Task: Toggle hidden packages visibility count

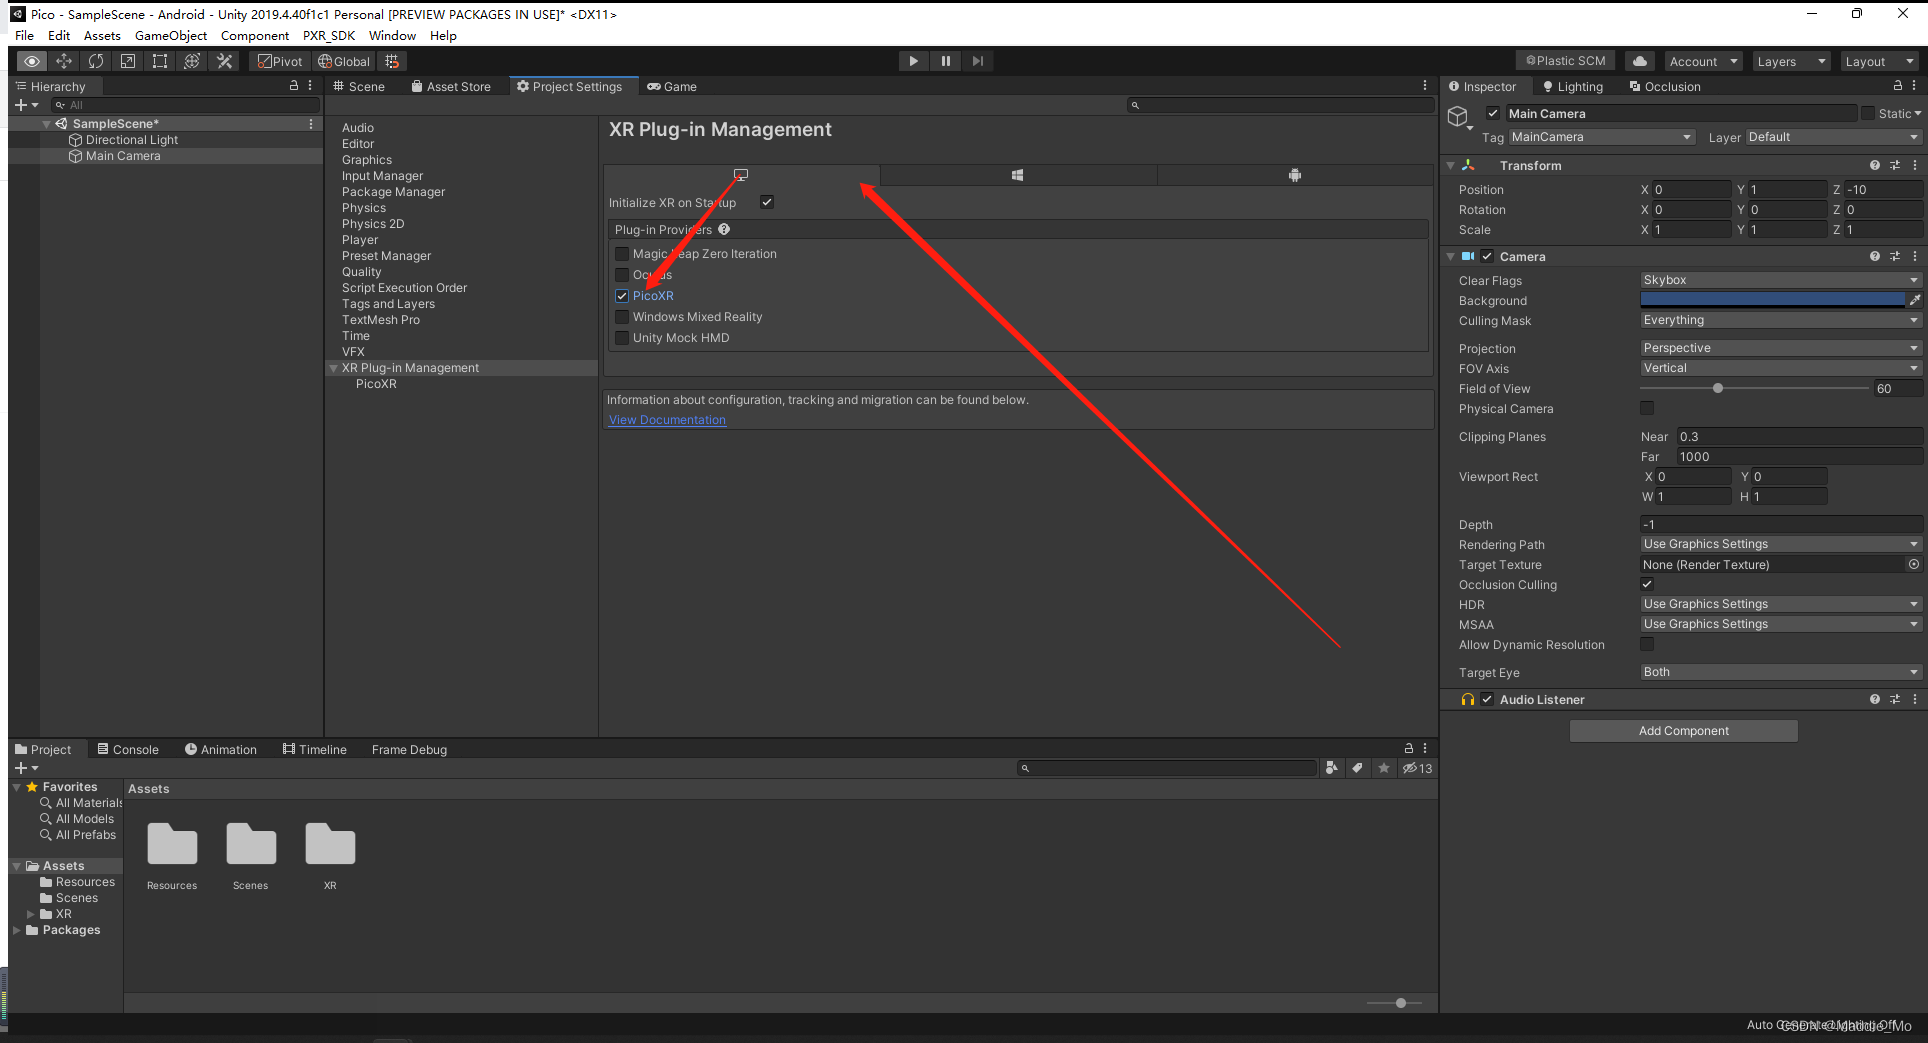Action: [1417, 768]
